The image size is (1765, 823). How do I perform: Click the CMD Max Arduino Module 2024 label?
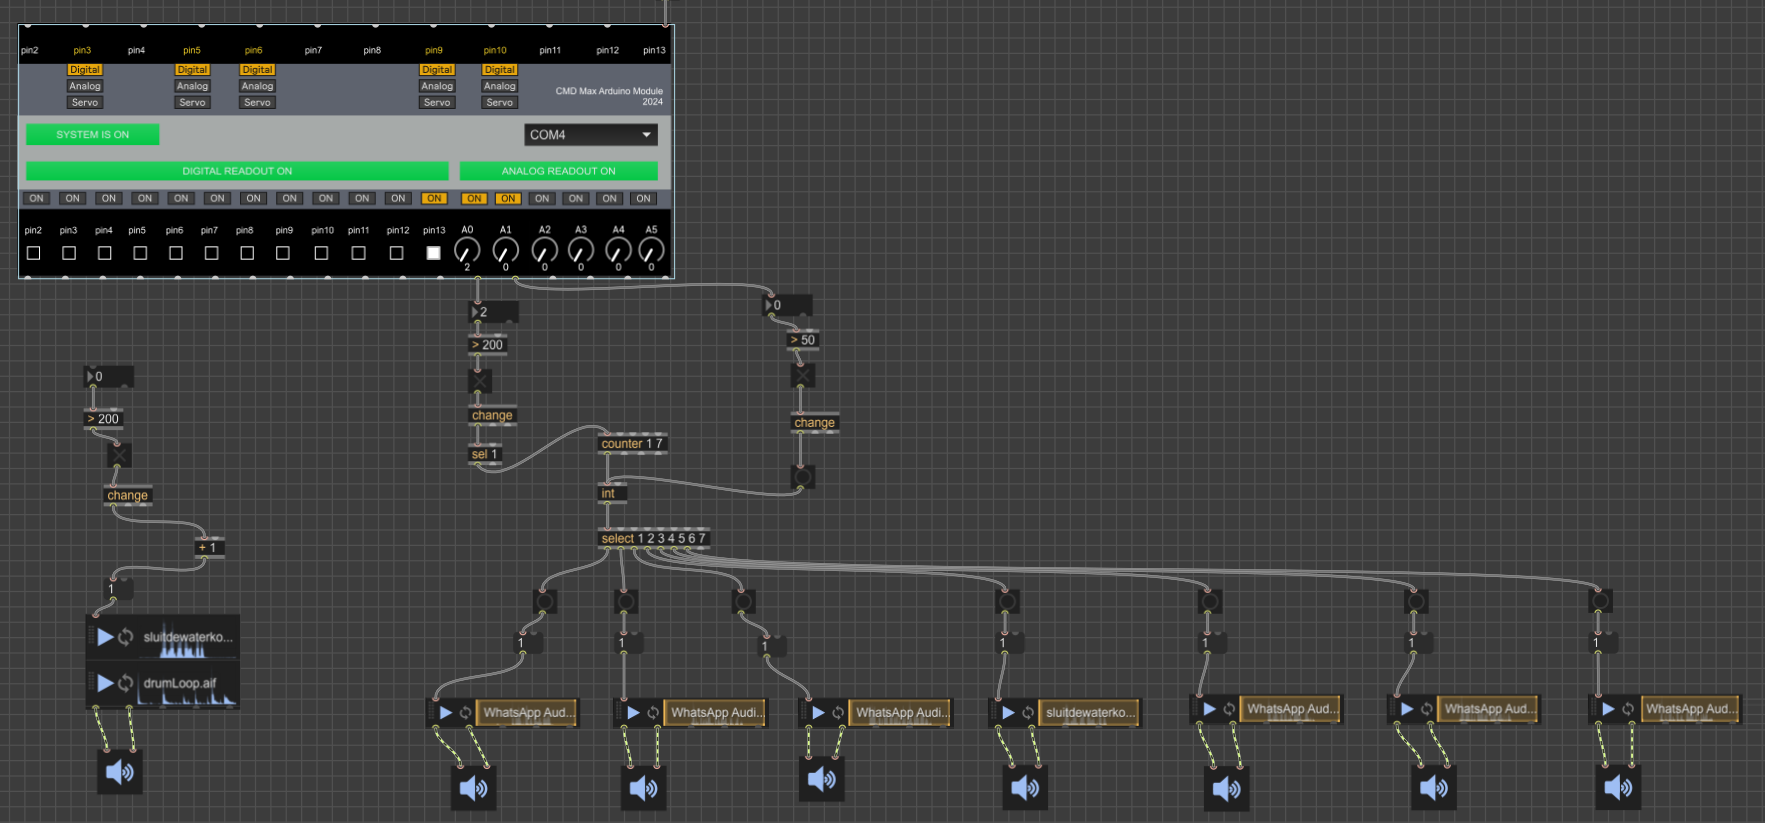coord(609,96)
